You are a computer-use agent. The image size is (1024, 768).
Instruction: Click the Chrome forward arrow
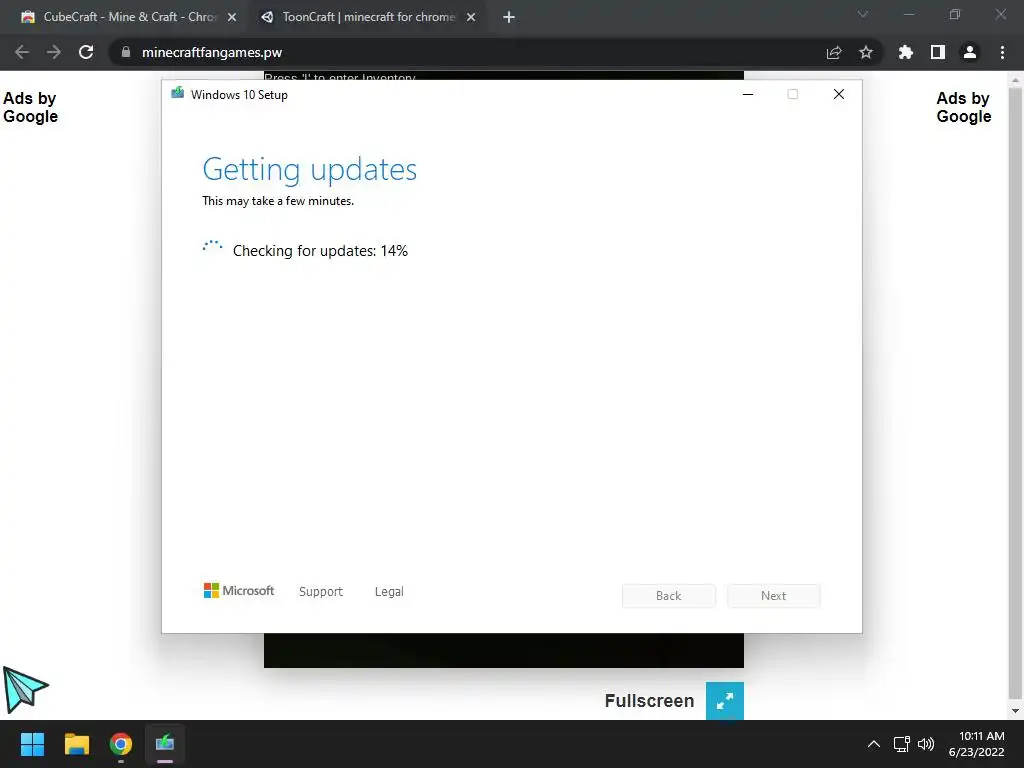pos(54,52)
